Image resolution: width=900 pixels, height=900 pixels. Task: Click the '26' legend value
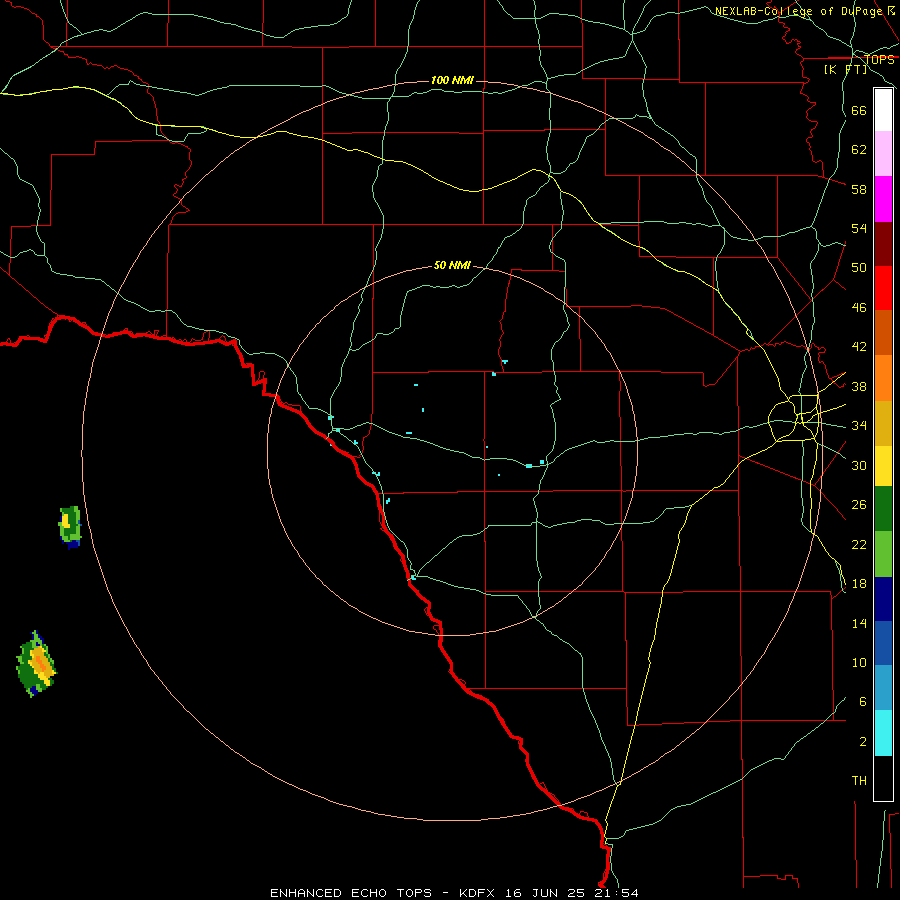click(x=859, y=505)
